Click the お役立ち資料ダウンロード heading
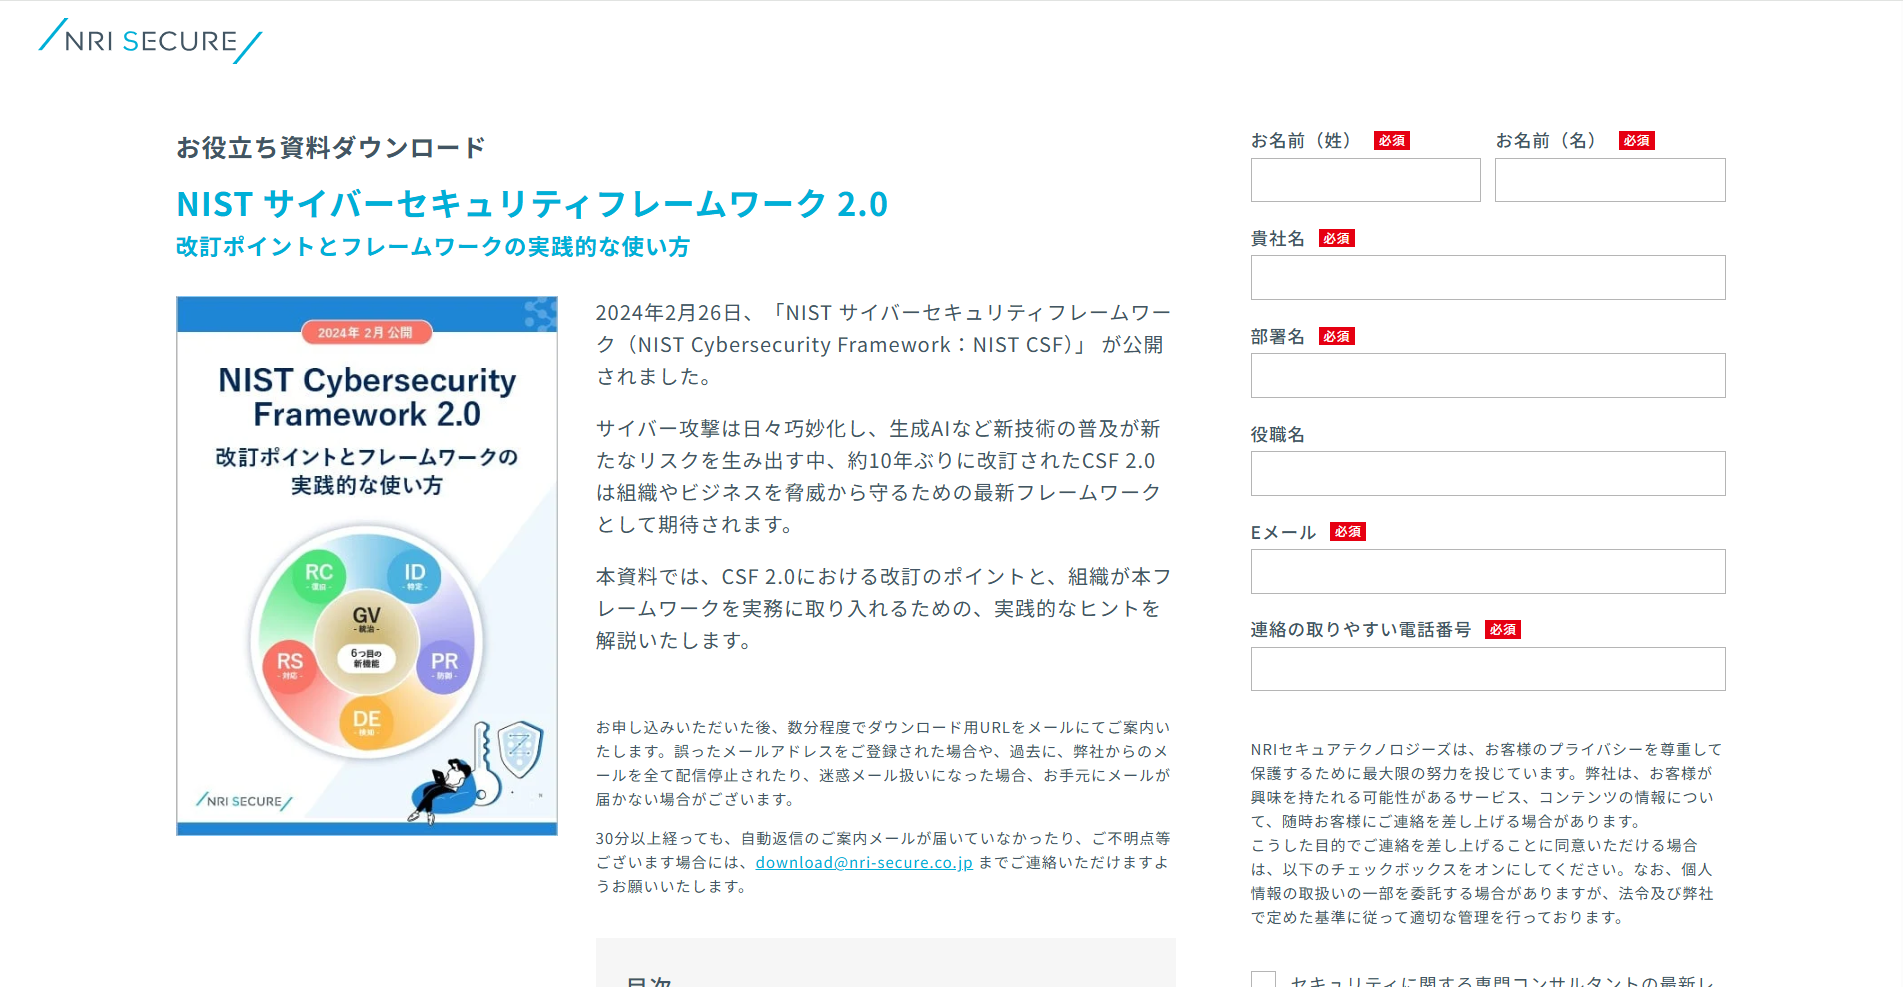The height and width of the screenshot is (987, 1903). tap(331, 148)
